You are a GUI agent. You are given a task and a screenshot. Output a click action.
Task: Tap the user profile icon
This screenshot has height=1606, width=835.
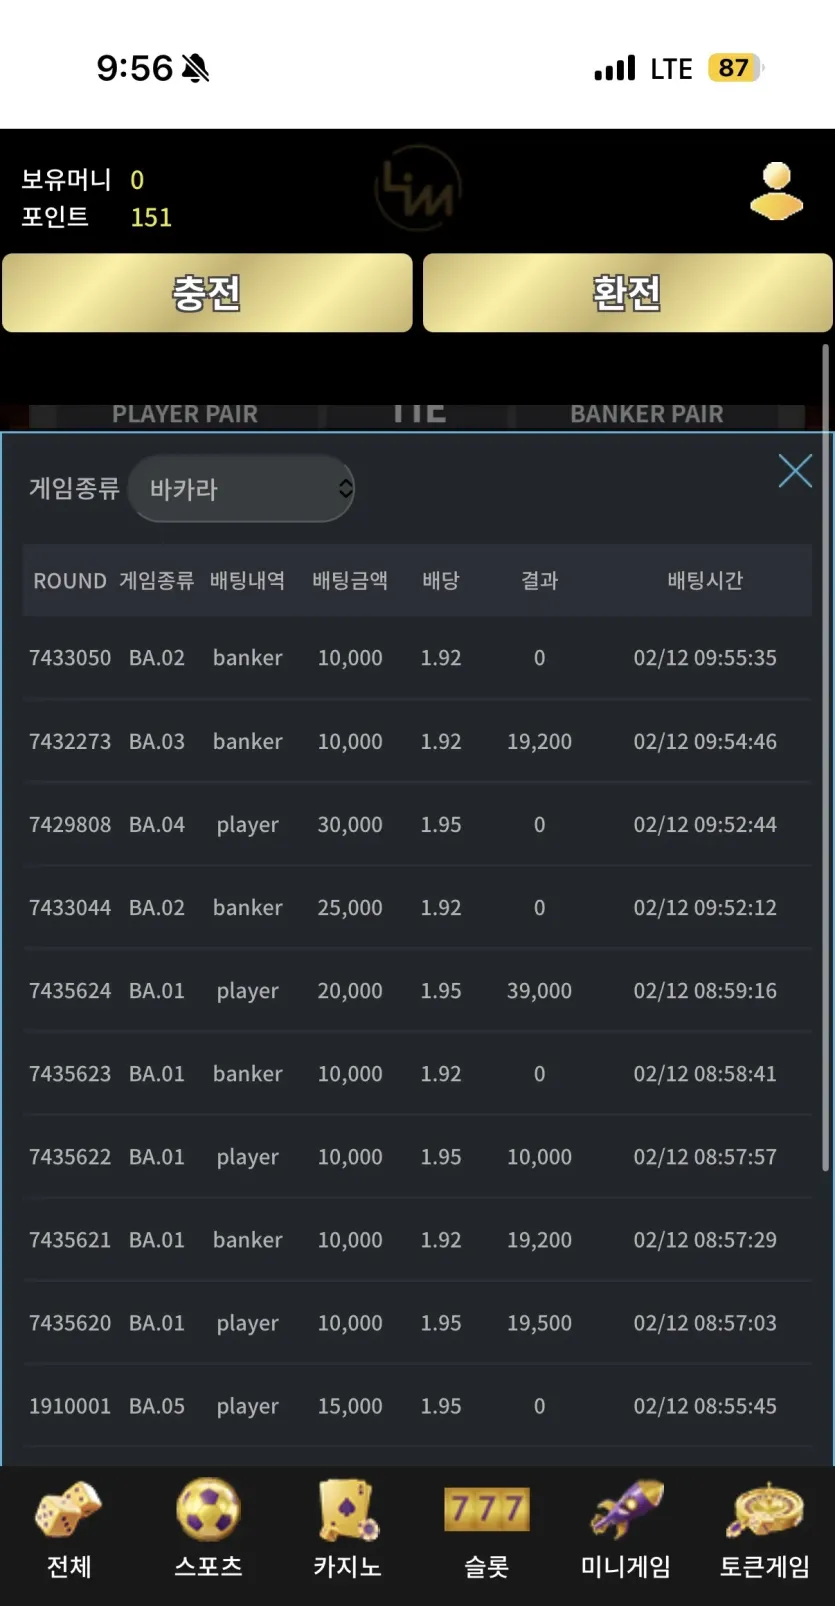(776, 190)
